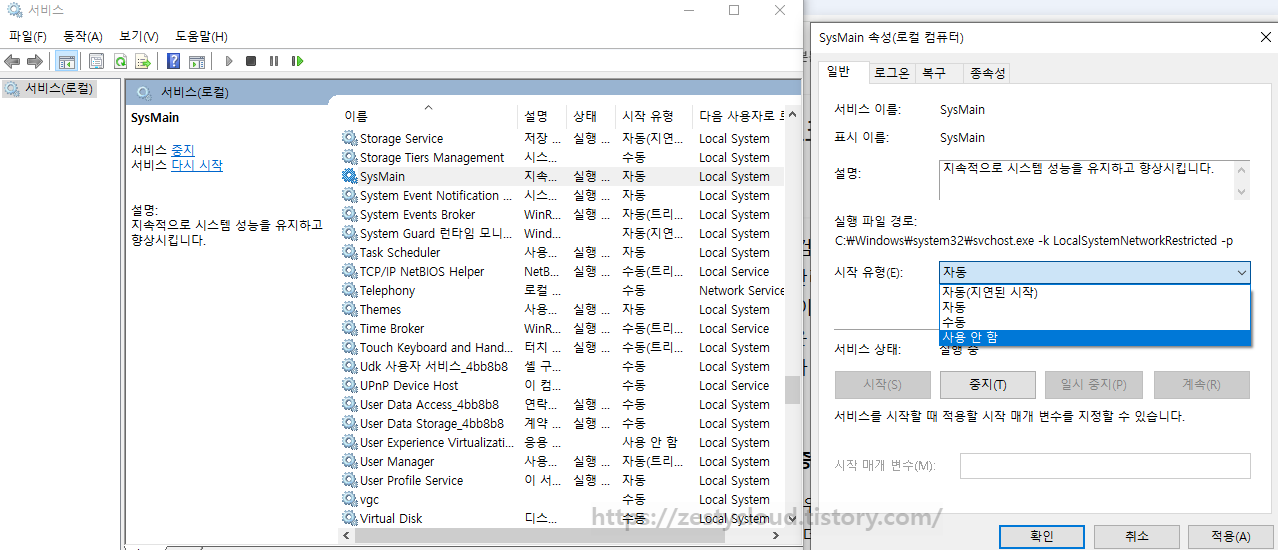Click the Start Service play icon
1278x550 pixels.
(229, 61)
